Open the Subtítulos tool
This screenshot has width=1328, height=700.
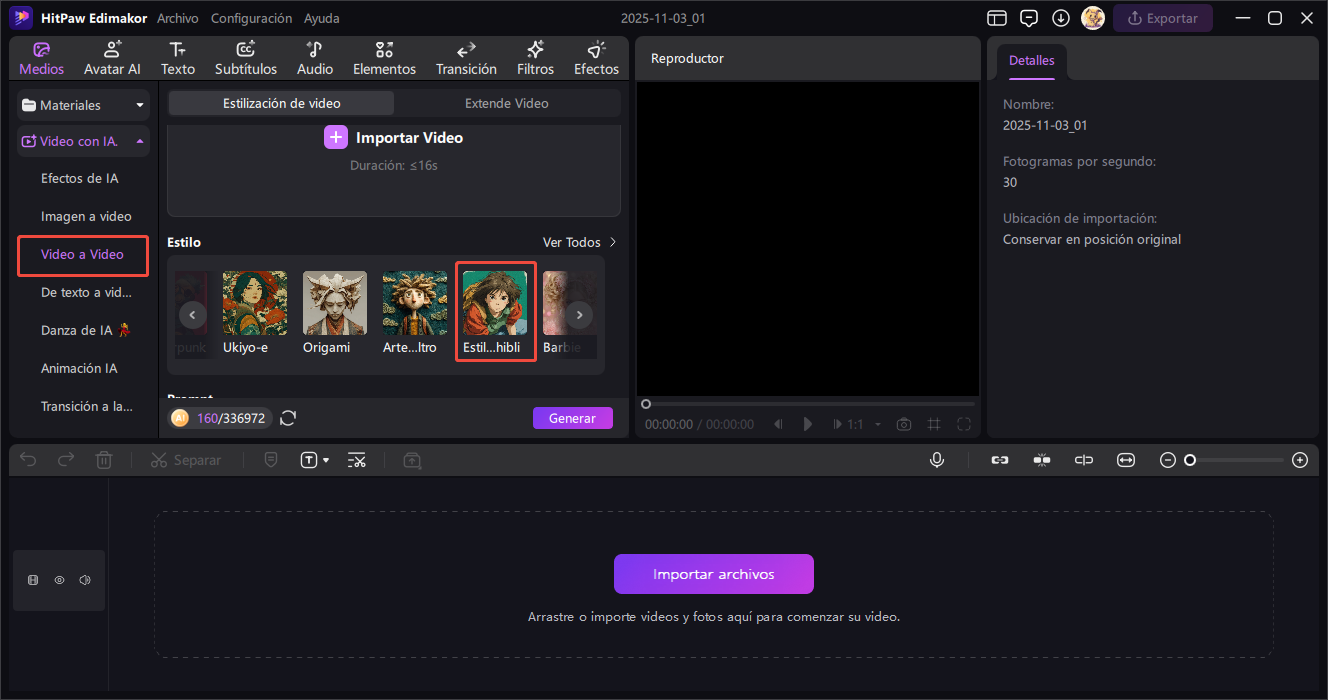tap(245, 58)
